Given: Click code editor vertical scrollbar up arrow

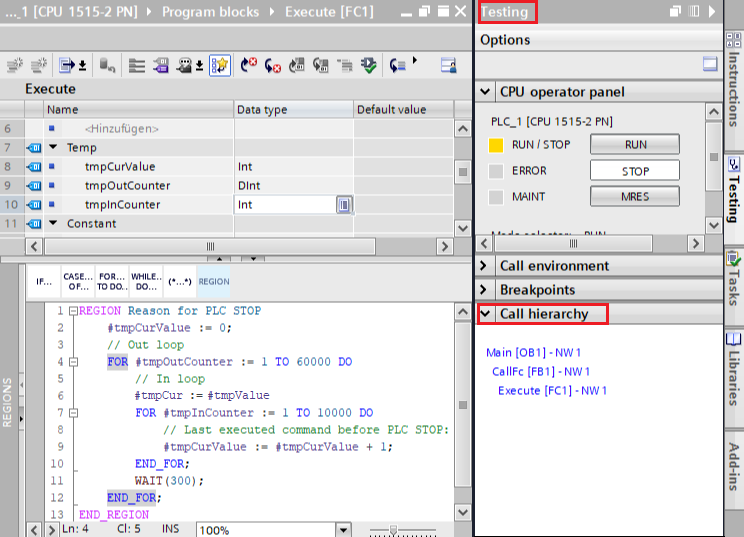Looking at the screenshot, I should tap(463, 312).
